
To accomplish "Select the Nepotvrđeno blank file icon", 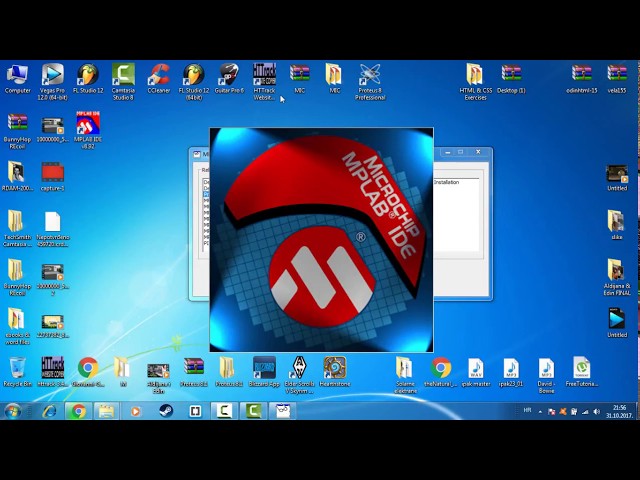I will point(53,229).
